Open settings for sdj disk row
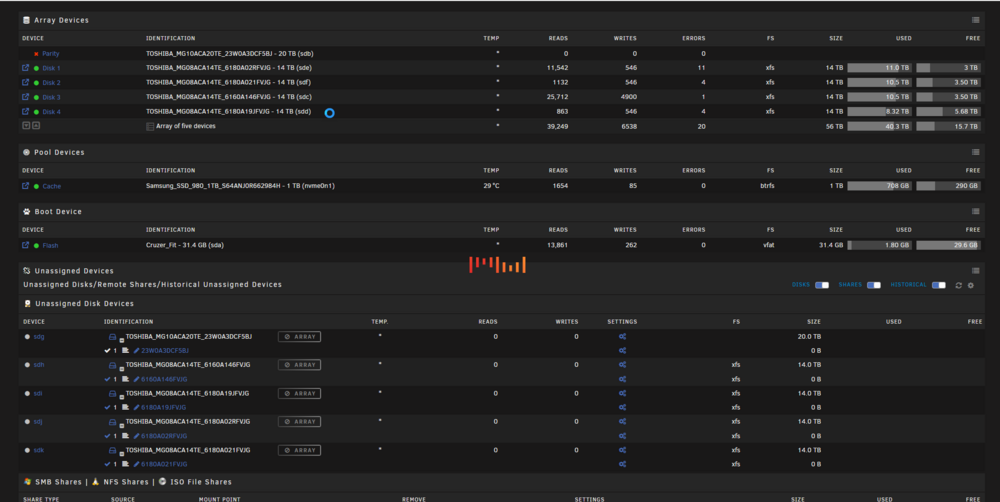This screenshot has height=502, width=1000. pyautogui.click(x=622, y=422)
